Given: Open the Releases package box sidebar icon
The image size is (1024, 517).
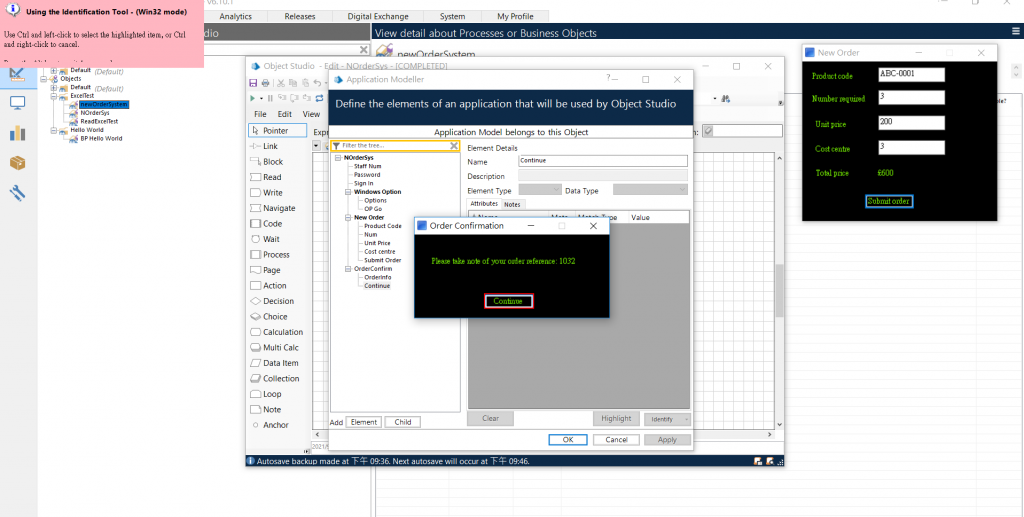Looking at the screenshot, I should (x=18, y=163).
